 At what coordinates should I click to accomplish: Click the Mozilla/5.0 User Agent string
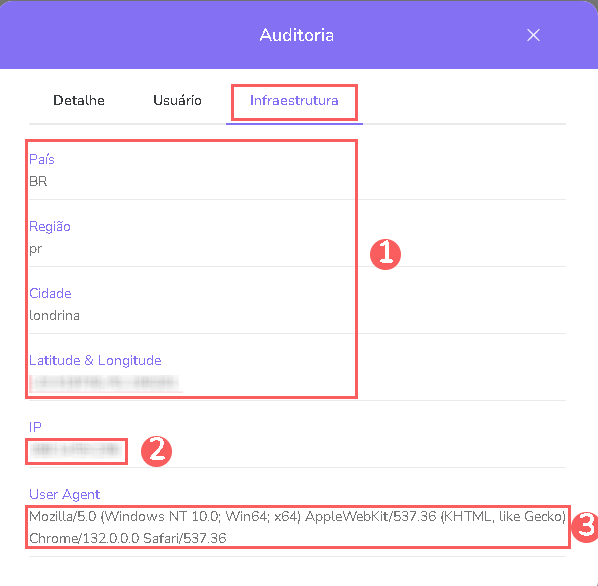click(x=297, y=527)
